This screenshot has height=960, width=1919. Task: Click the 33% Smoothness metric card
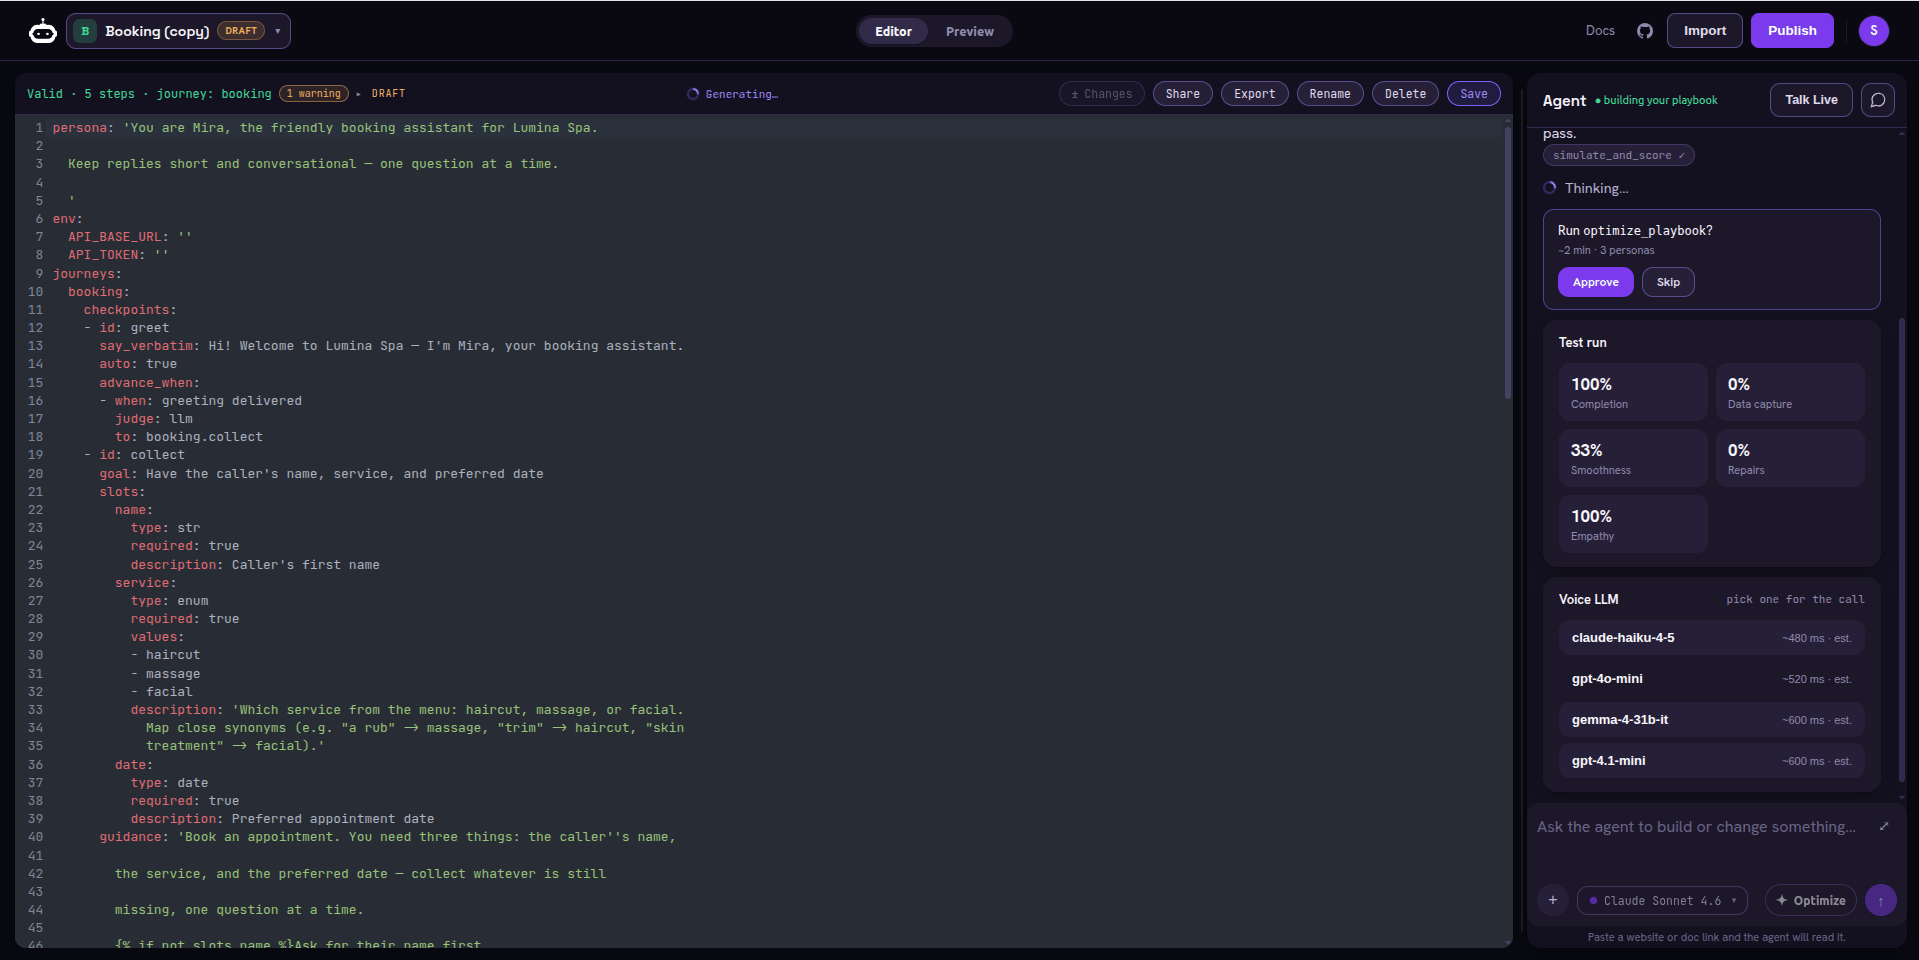coord(1633,458)
